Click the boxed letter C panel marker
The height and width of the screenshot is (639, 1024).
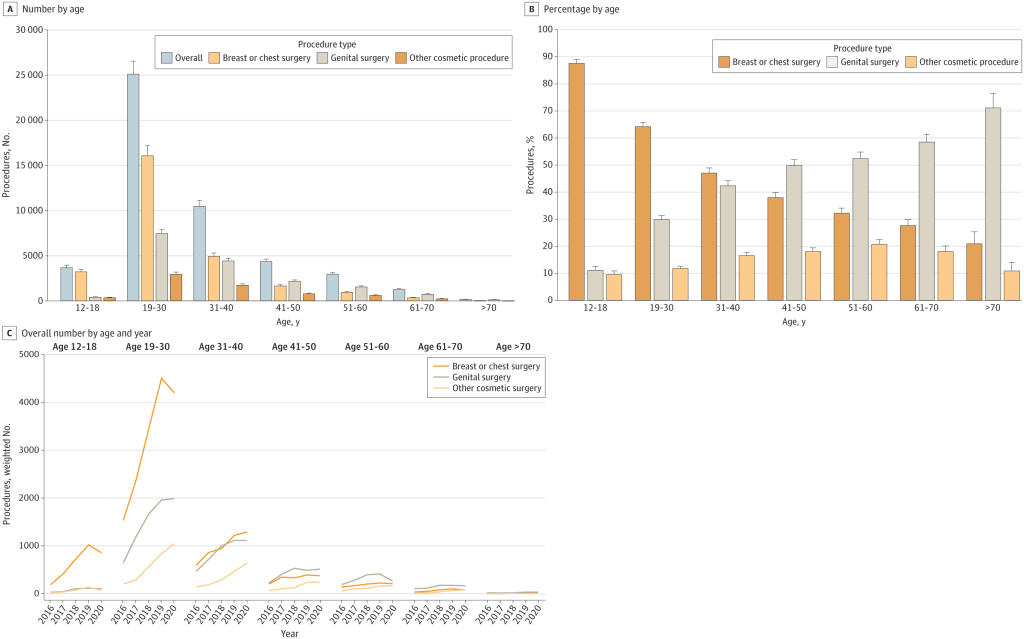tap(7, 331)
